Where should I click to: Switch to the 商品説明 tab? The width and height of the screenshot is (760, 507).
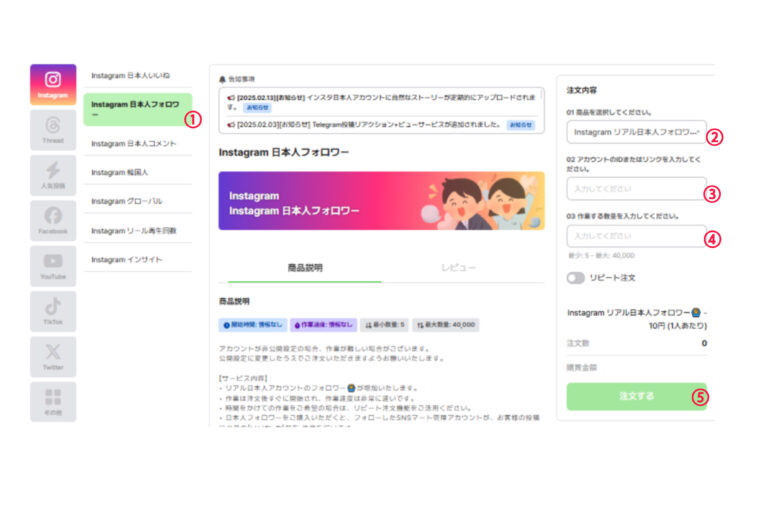pos(305,268)
